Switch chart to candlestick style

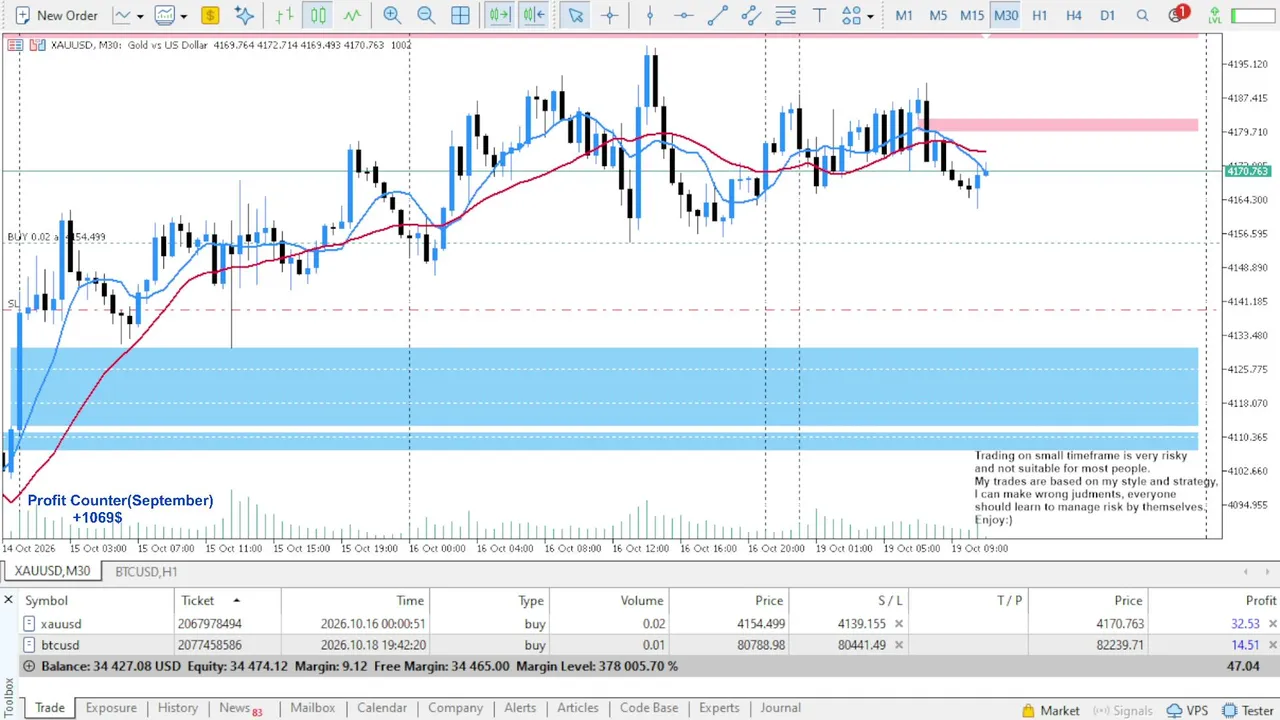[318, 15]
